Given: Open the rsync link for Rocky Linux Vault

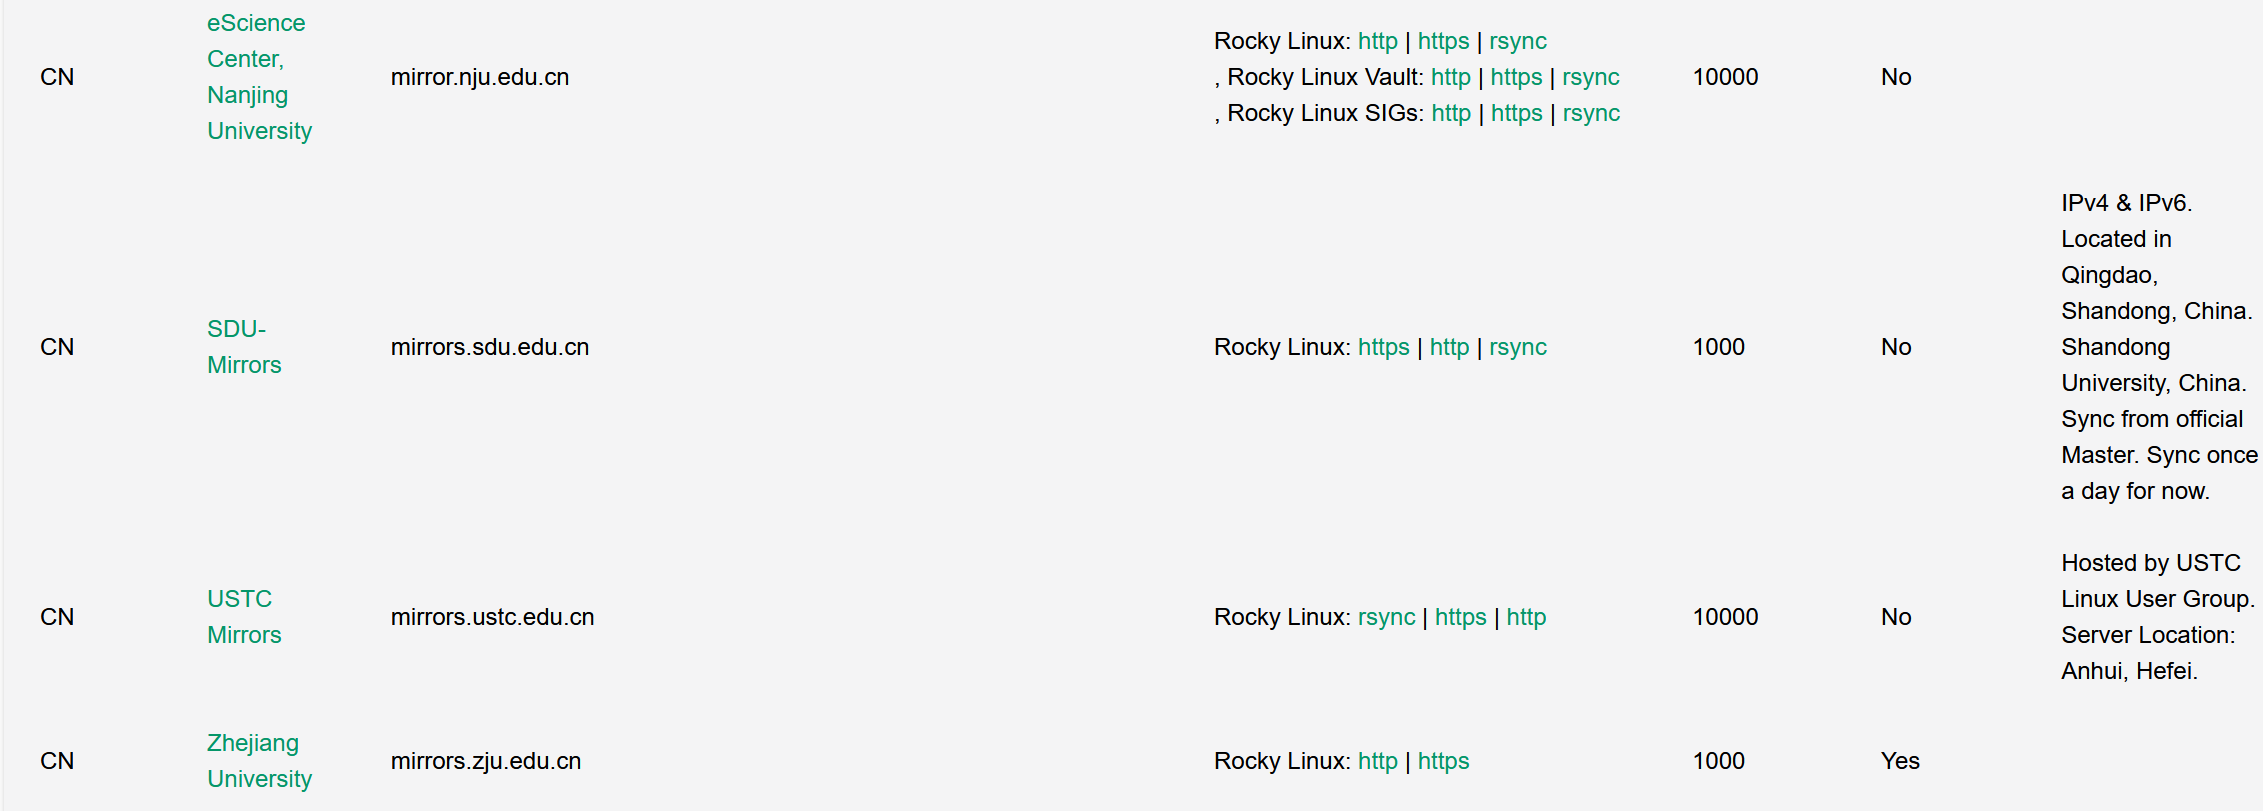Looking at the screenshot, I should click(x=1592, y=77).
